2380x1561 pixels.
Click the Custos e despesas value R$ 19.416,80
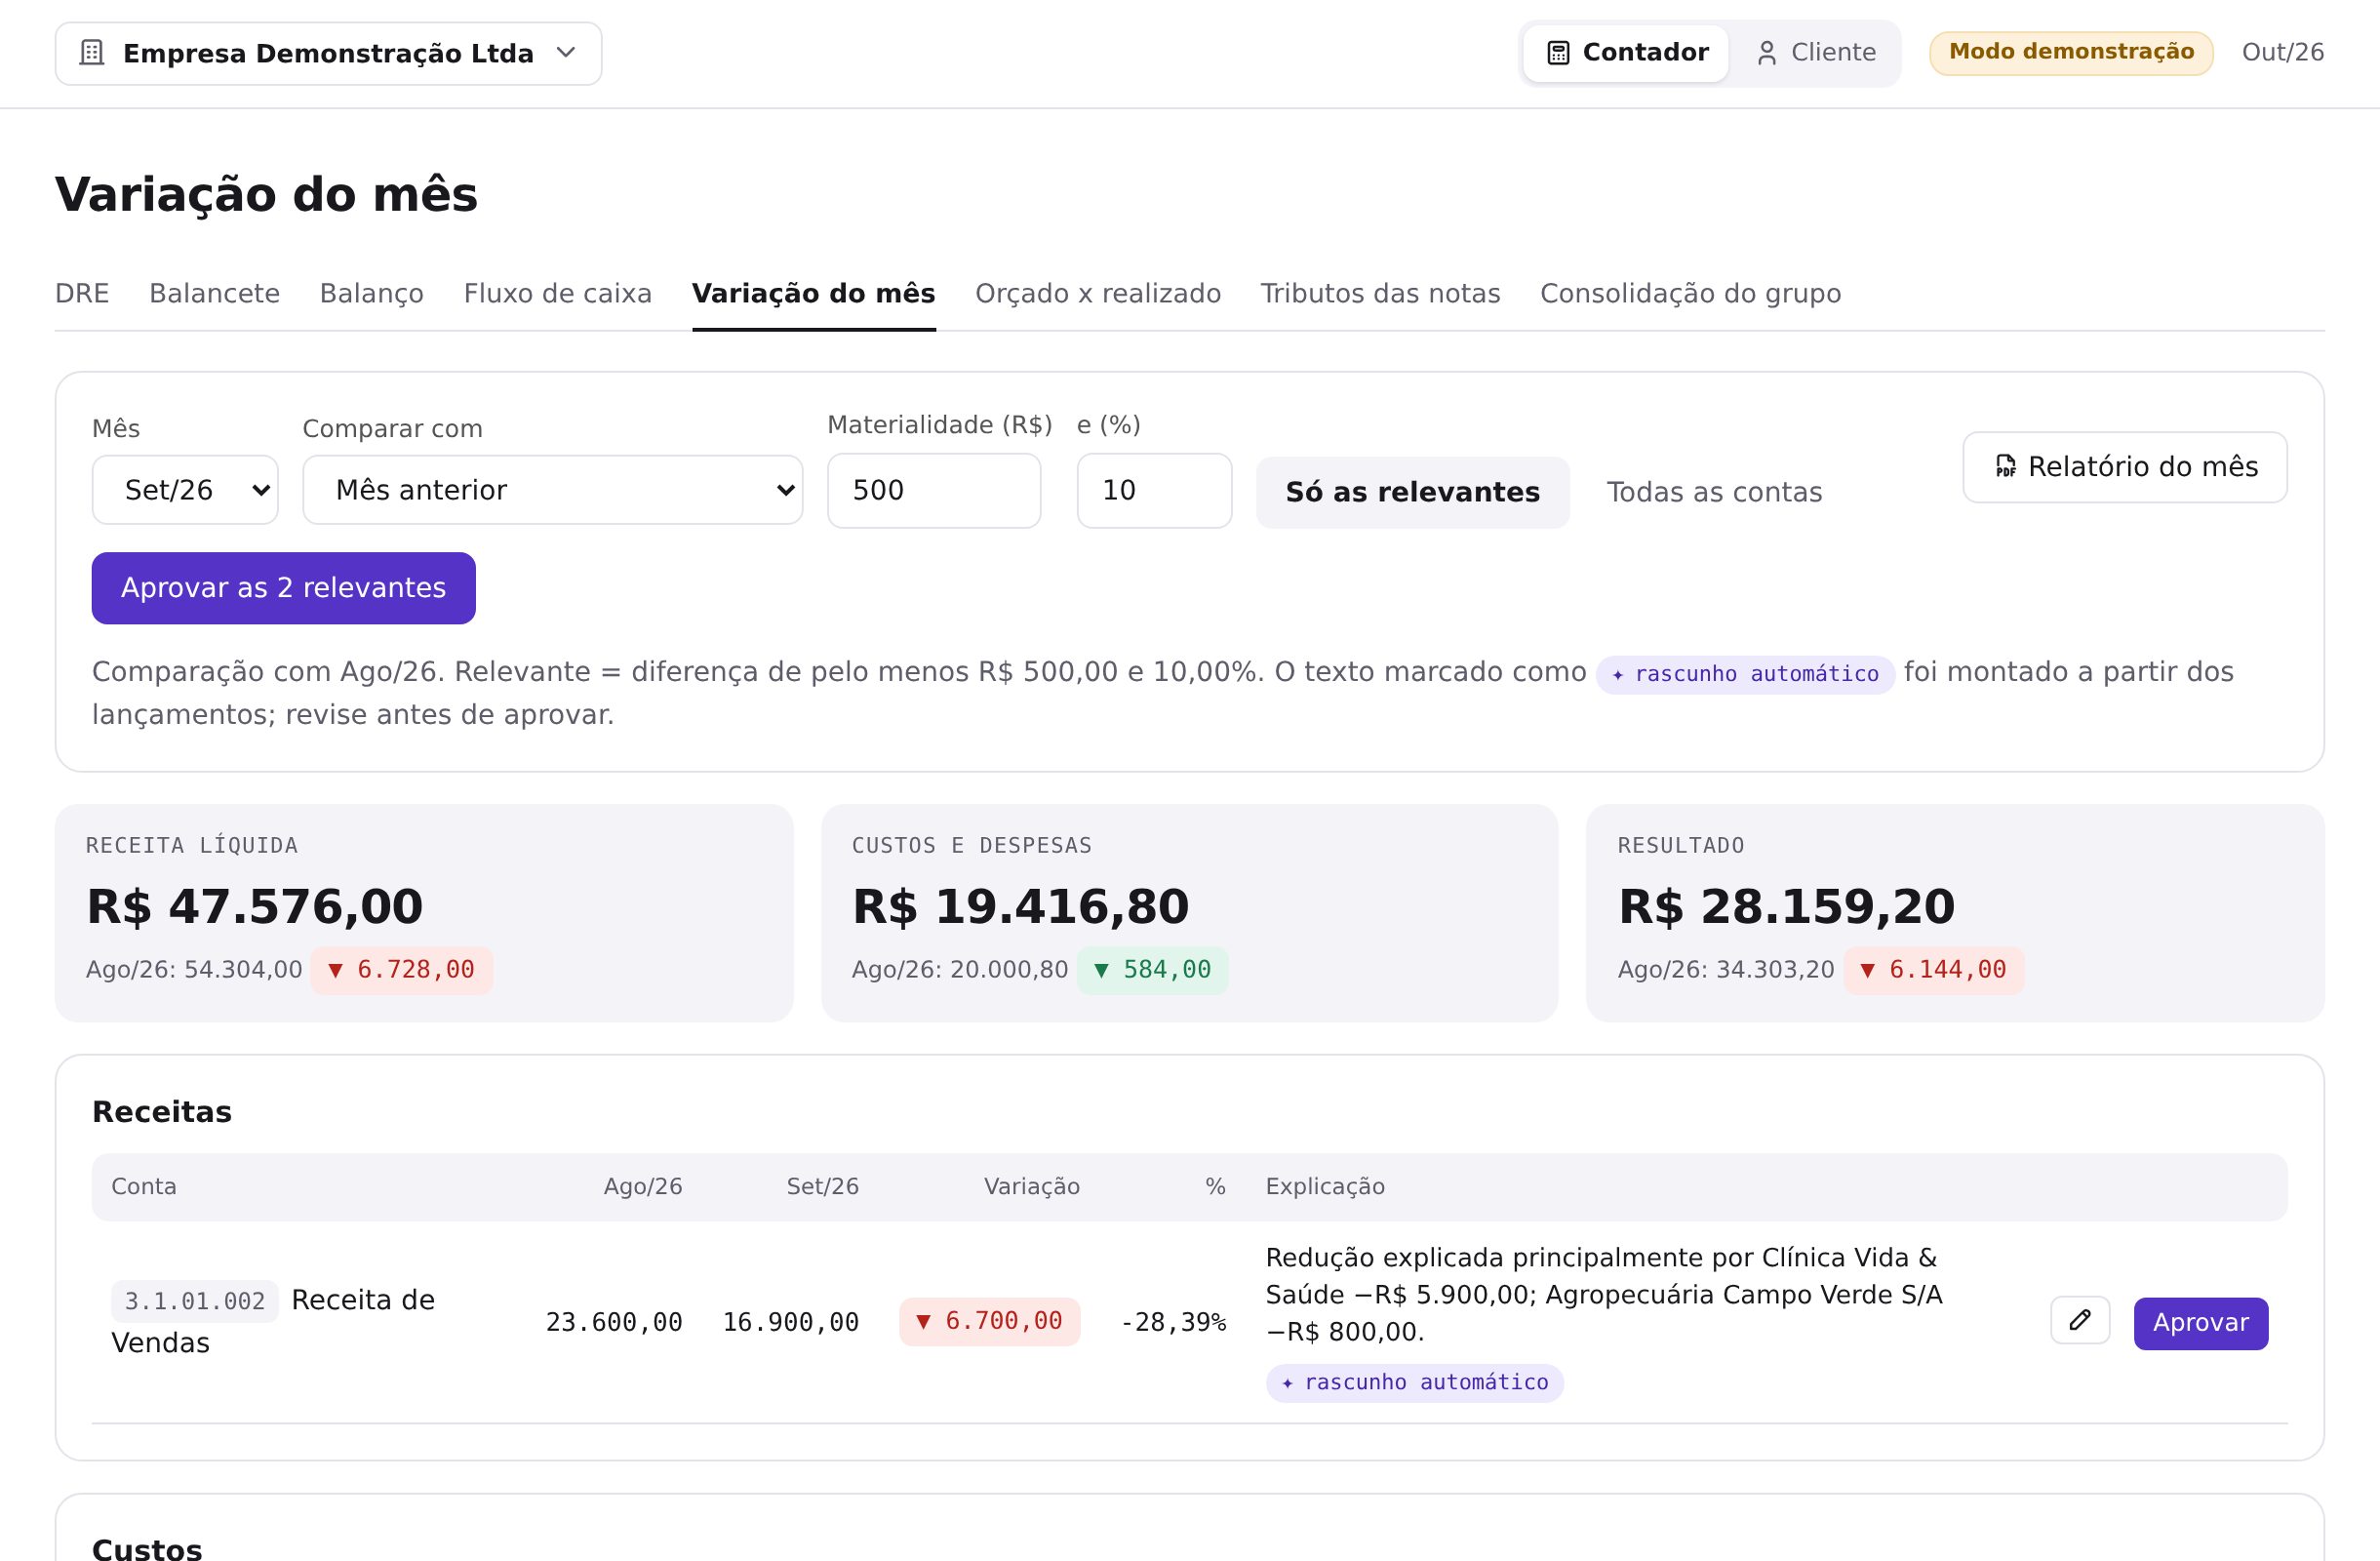tap(1020, 906)
